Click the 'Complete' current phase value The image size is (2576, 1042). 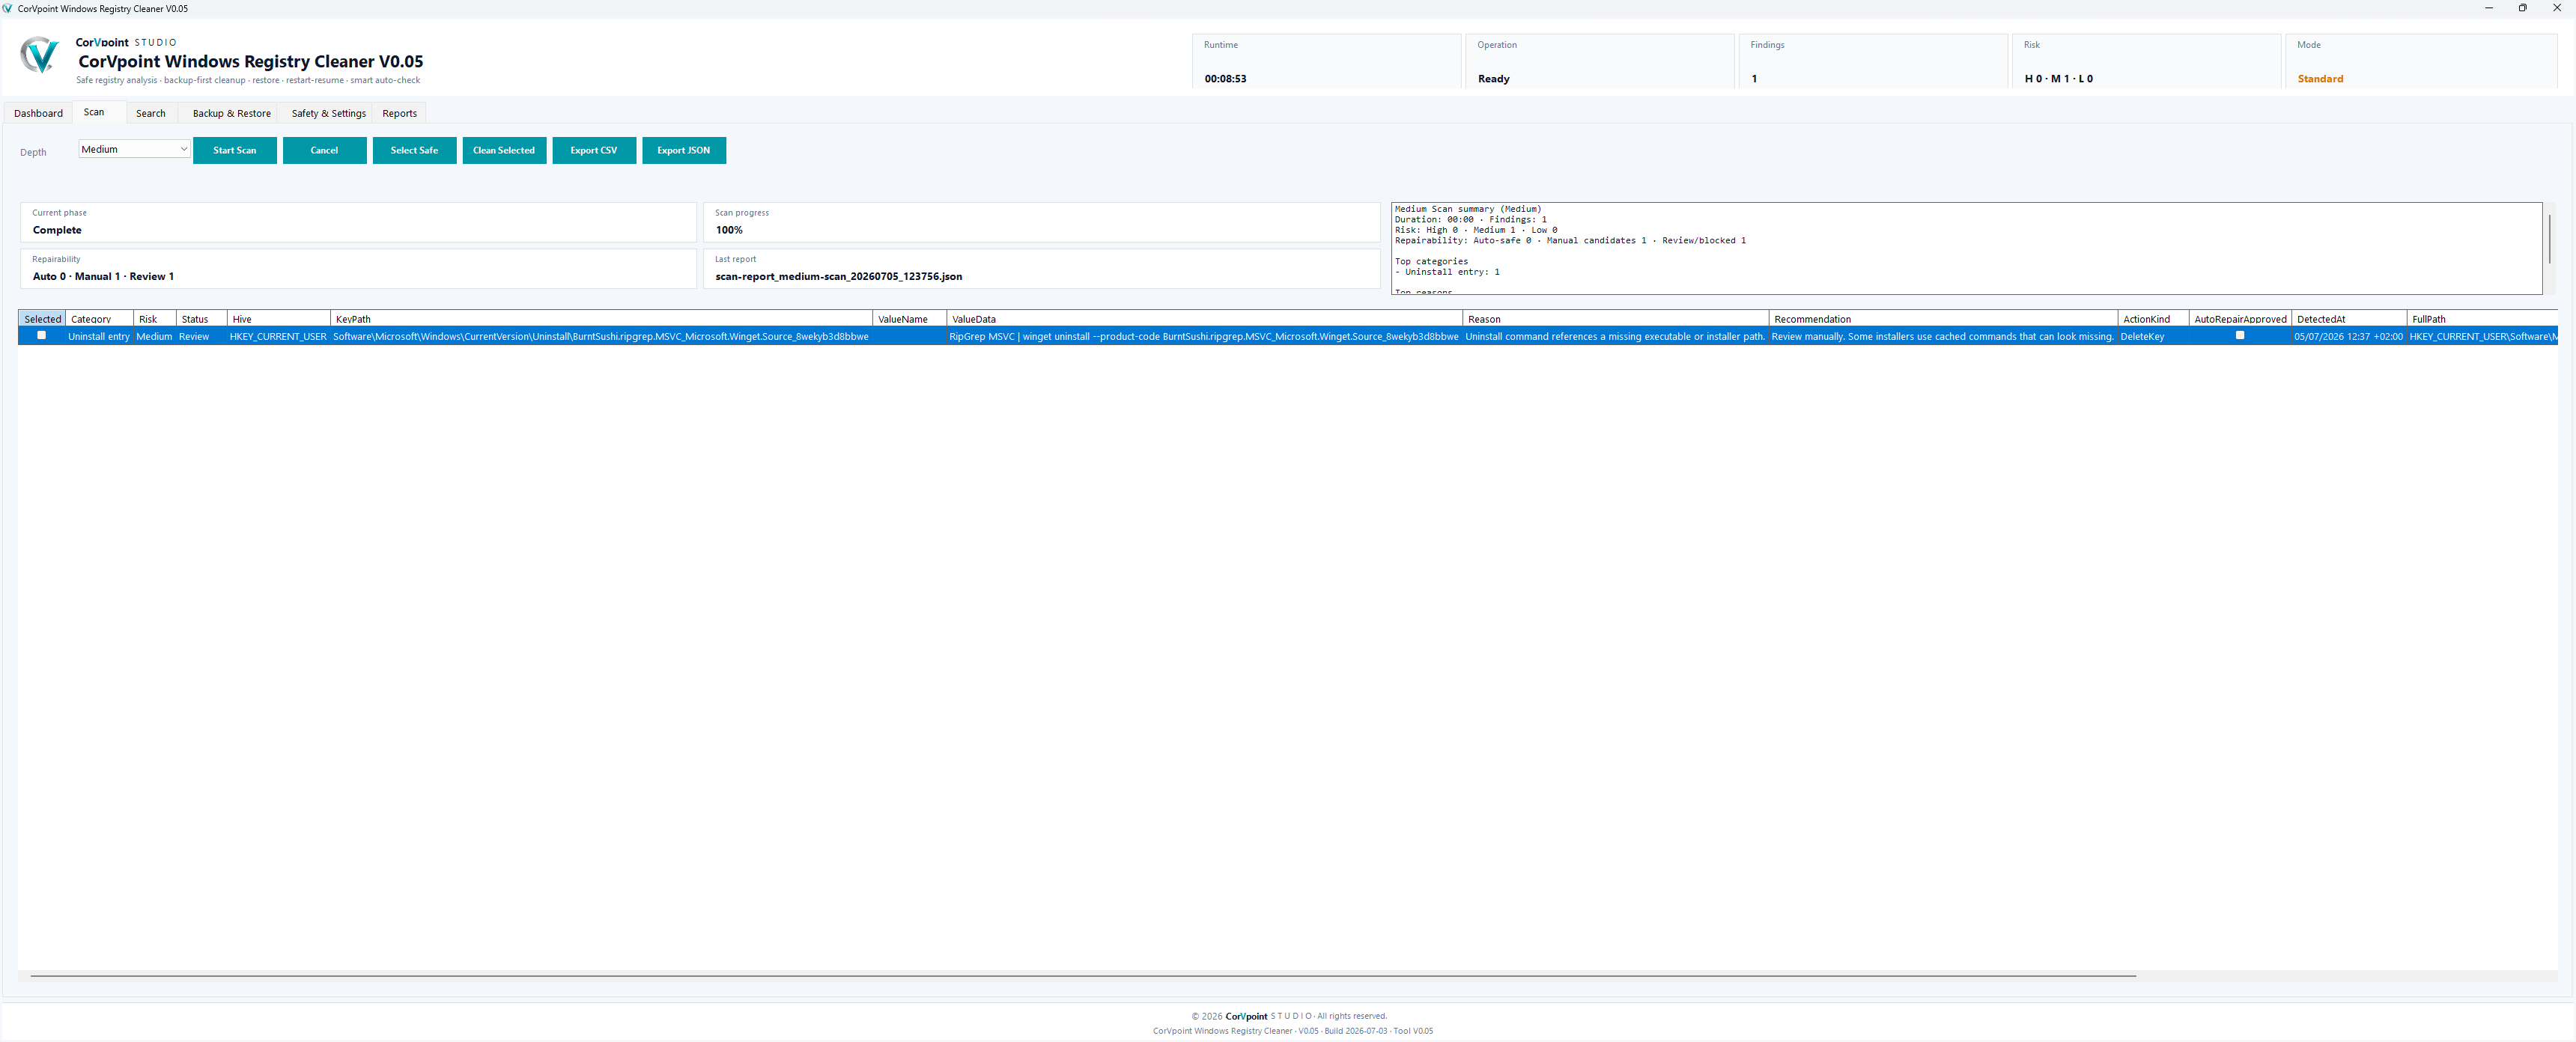(57, 230)
